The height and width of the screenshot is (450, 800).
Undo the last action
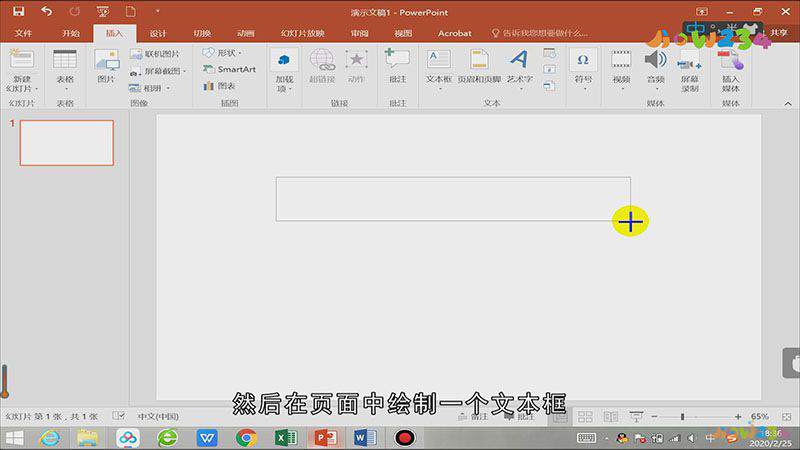pyautogui.click(x=46, y=11)
